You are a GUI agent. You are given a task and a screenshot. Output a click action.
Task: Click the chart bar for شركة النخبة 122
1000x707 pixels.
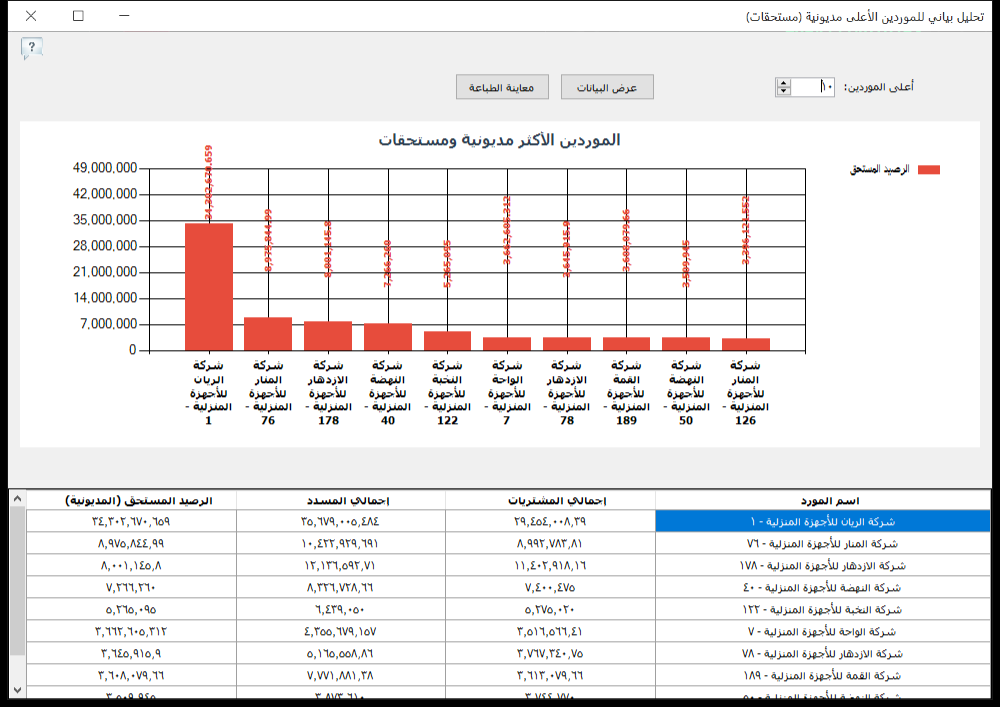tap(447, 341)
